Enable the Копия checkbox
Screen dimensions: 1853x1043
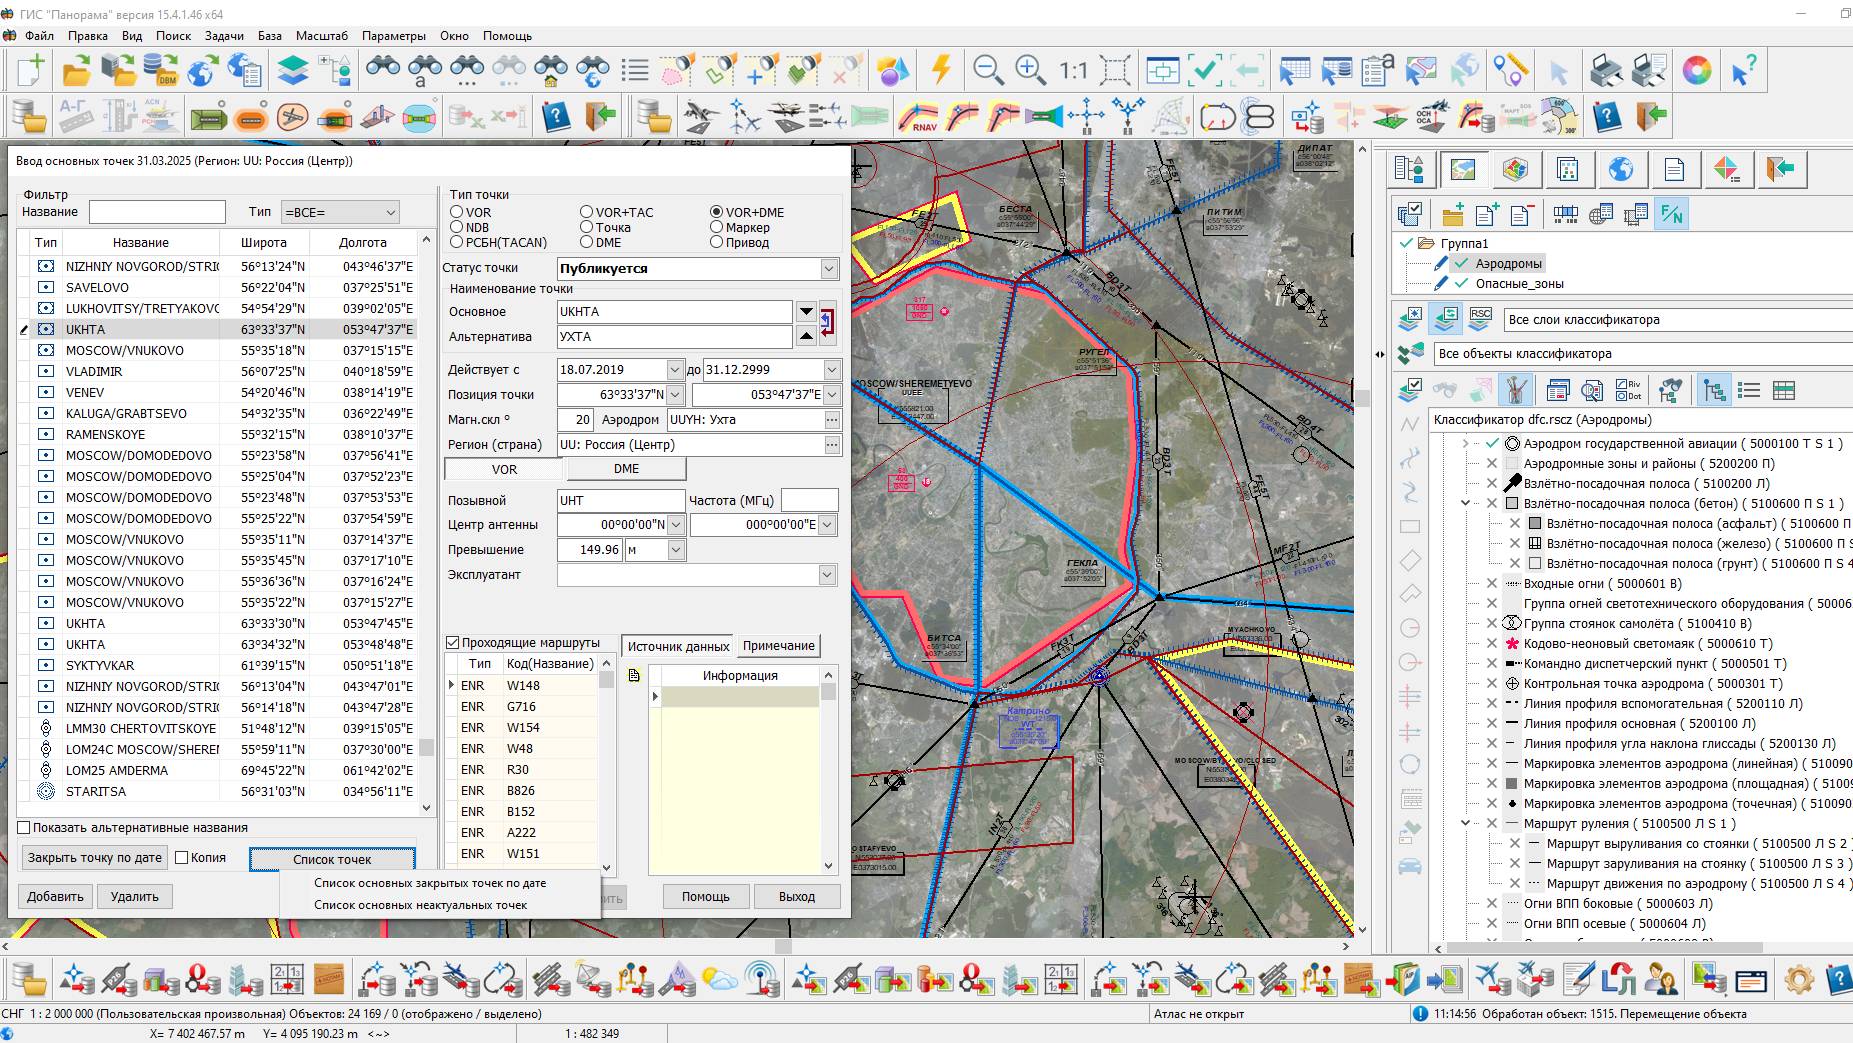tap(182, 857)
